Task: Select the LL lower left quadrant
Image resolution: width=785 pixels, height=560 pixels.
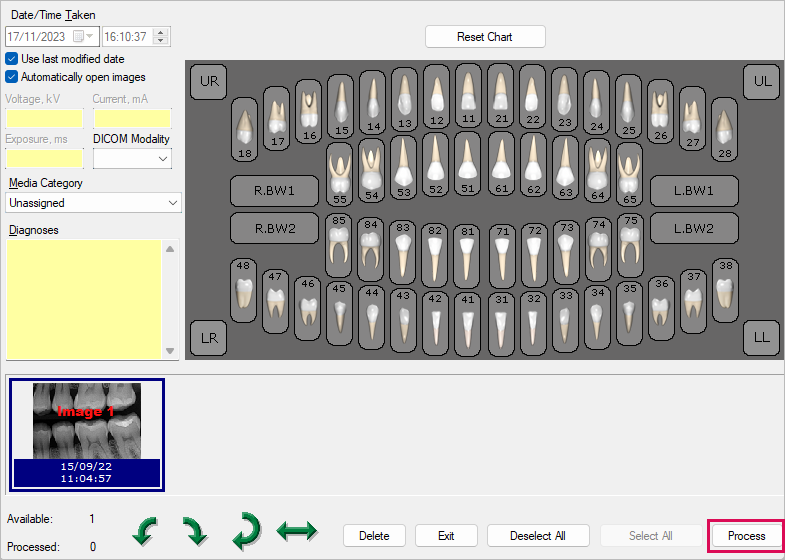Action: pyautogui.click(x=761, y=338)
